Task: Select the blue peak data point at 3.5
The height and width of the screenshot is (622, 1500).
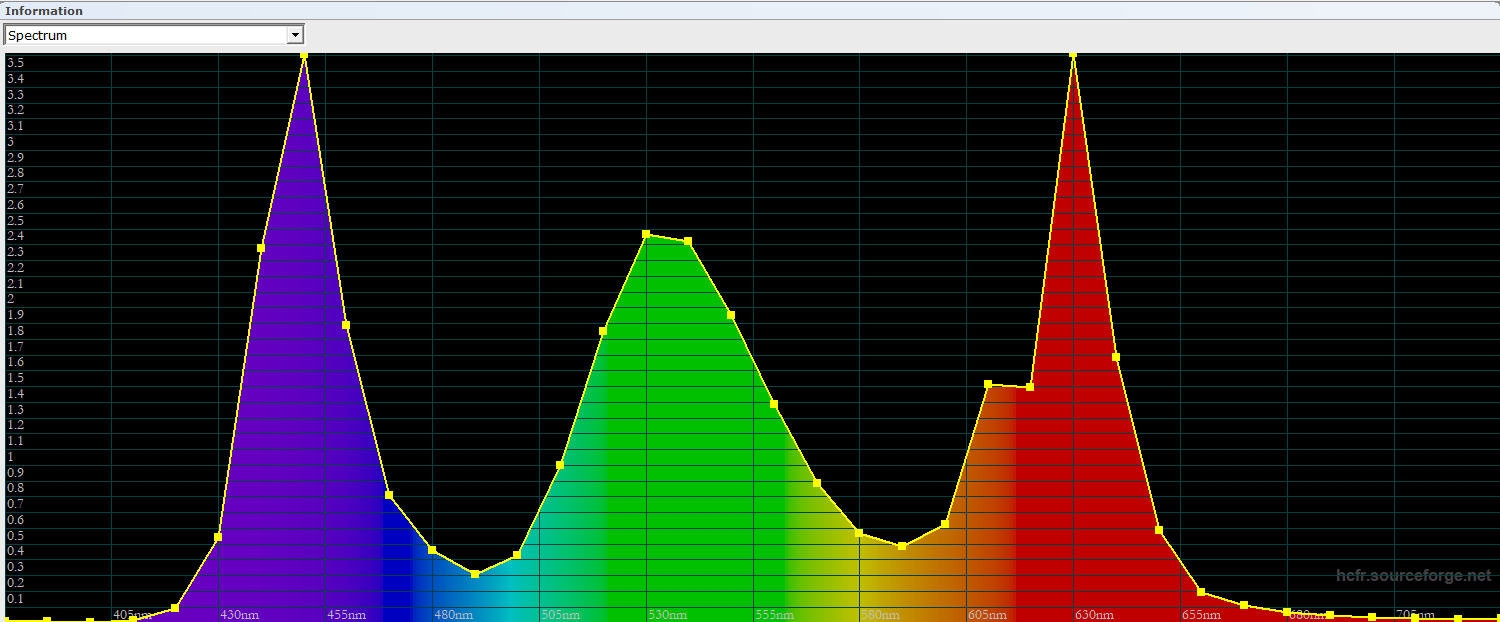Action: [x=304, y=55]
